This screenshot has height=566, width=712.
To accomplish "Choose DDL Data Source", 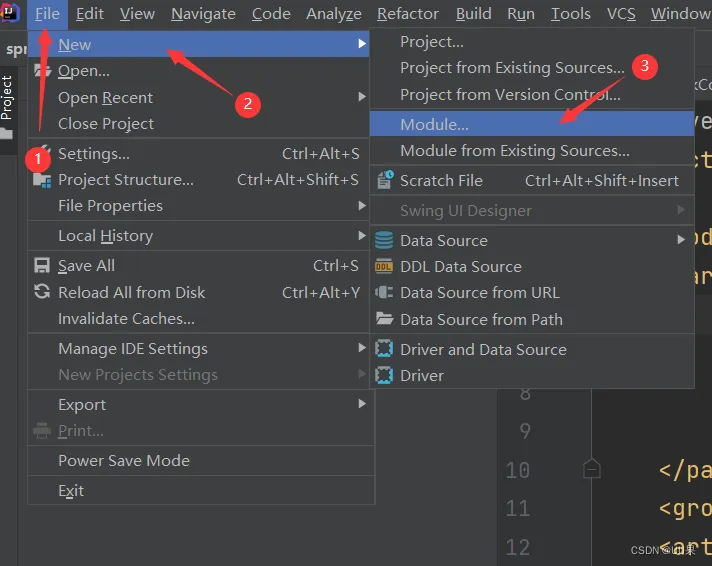I will (532, 267).
